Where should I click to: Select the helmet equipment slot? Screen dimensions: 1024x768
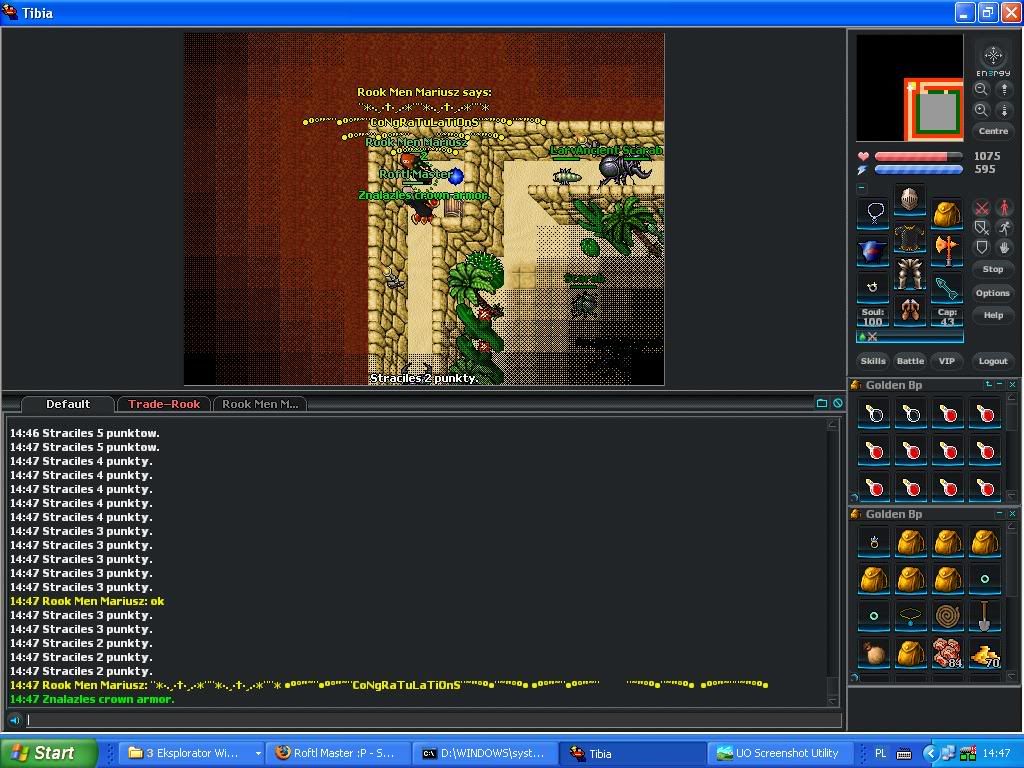point(909,199)
